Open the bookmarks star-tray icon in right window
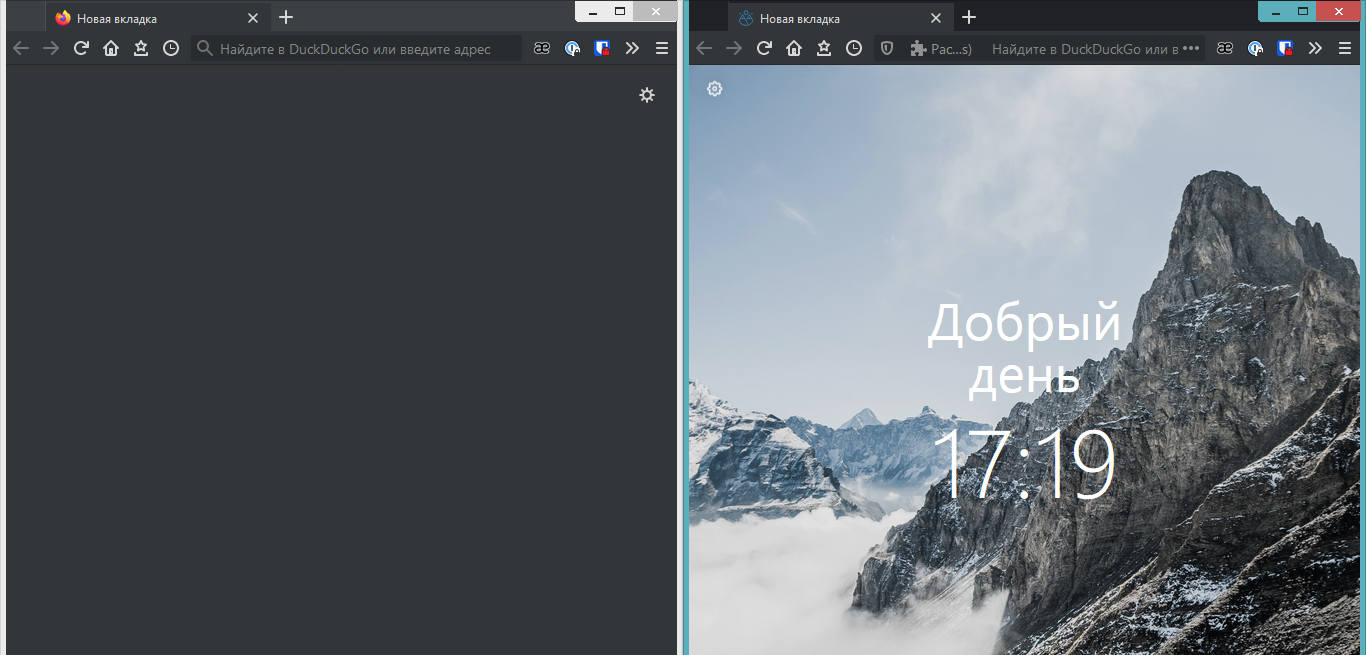 [824, 48]
